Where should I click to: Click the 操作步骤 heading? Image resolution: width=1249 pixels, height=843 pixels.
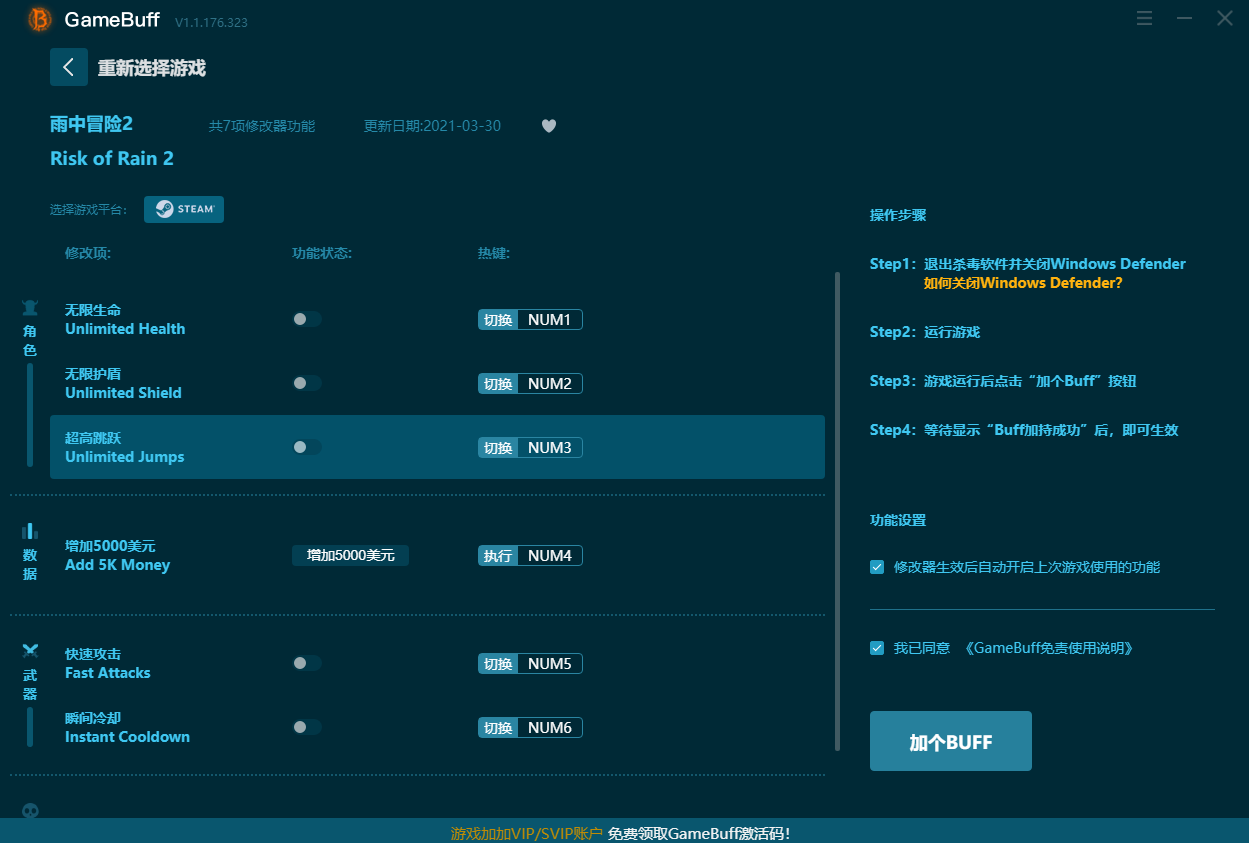coord(898,215)
